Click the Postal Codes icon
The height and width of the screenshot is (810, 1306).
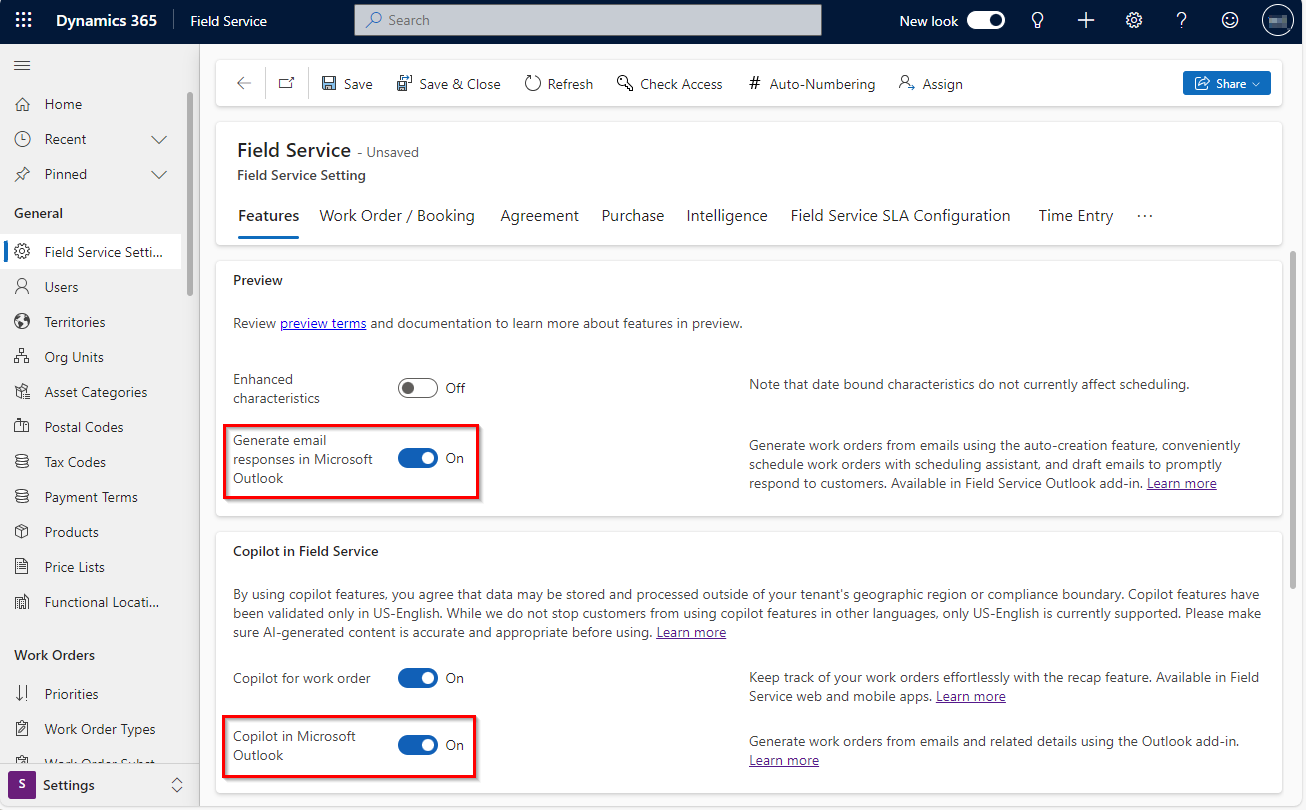[23, 427]
